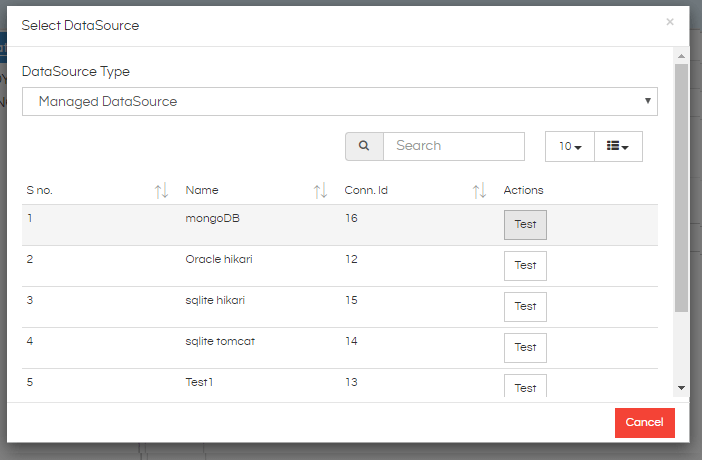This screenshot has width=702, height=460.
Task: Open the column list view icon menu
Action: point(618,146)
